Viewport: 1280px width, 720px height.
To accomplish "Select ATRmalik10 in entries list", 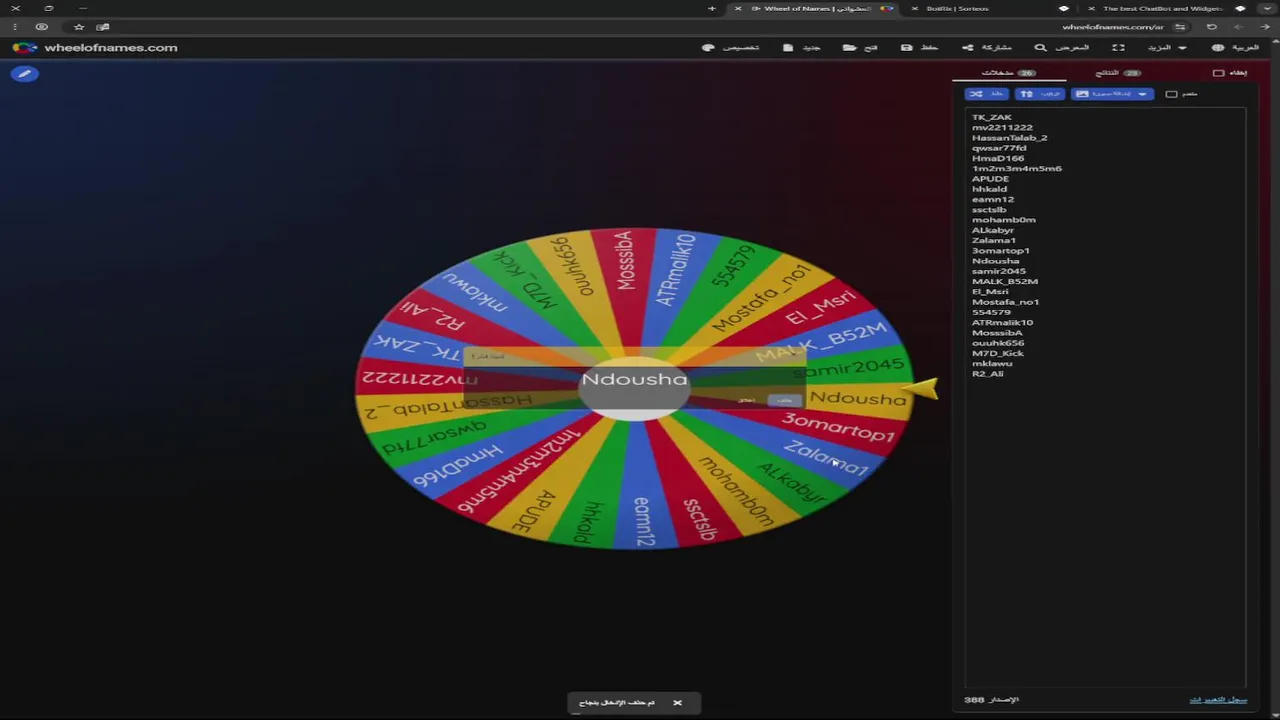I will tap(1002, 322).
